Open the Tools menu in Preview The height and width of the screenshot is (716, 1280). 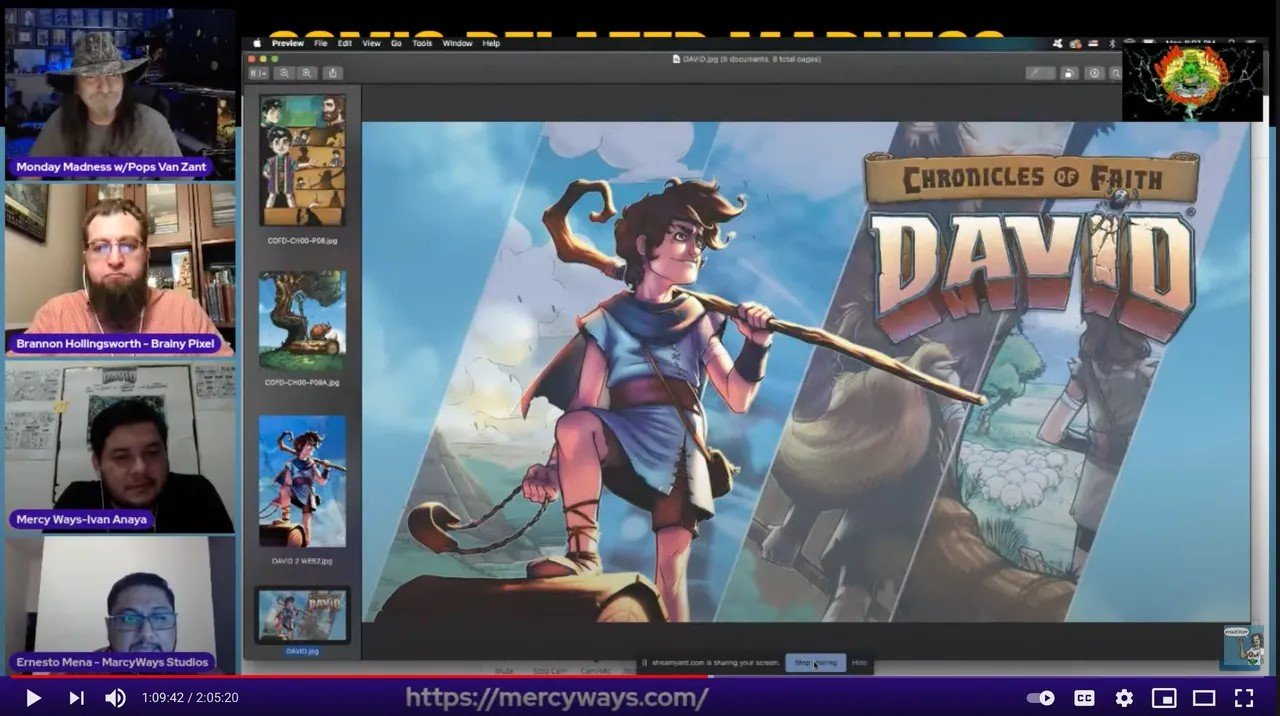[x=422, y=43]
